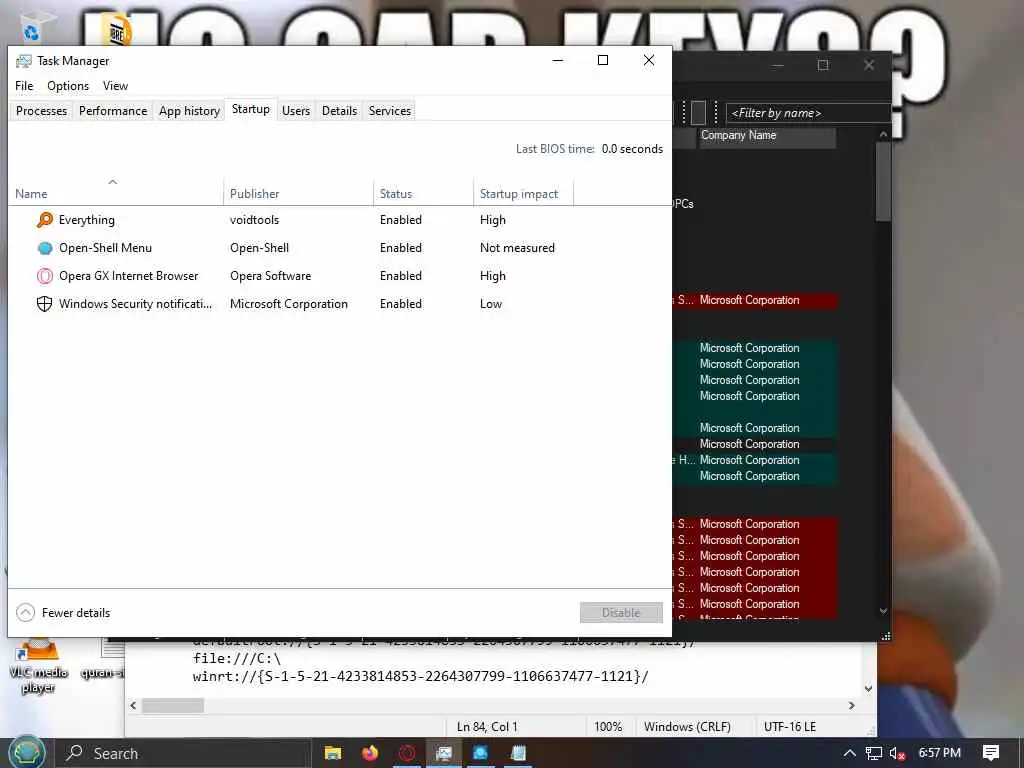Image resolution: width=1024 pixels, height=768 pixels.
Task: Click the Task Manager title bar icon
Action: 24,61
